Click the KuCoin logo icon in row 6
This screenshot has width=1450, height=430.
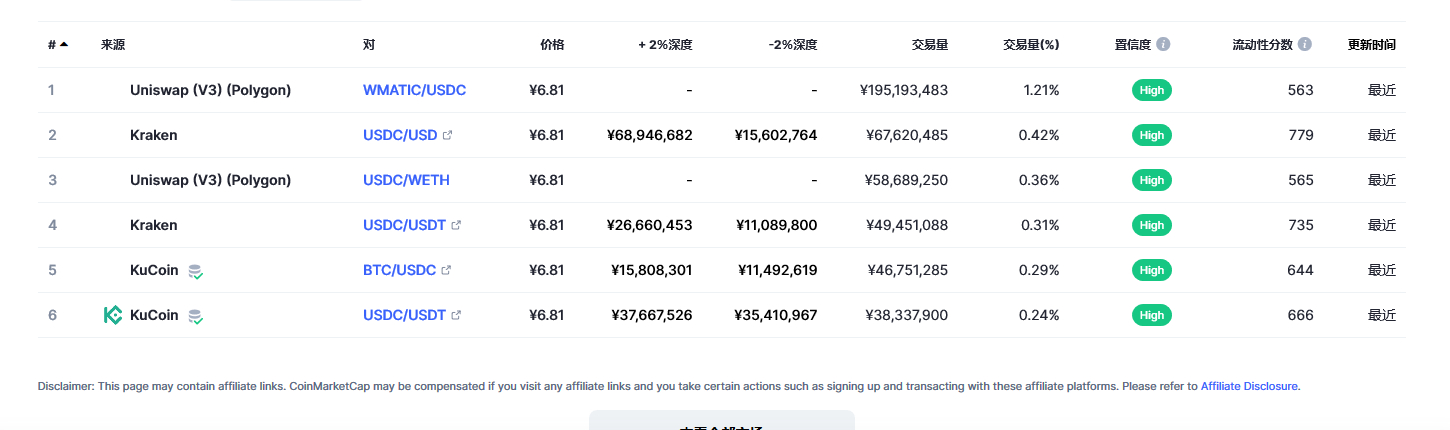click(113, 315)
